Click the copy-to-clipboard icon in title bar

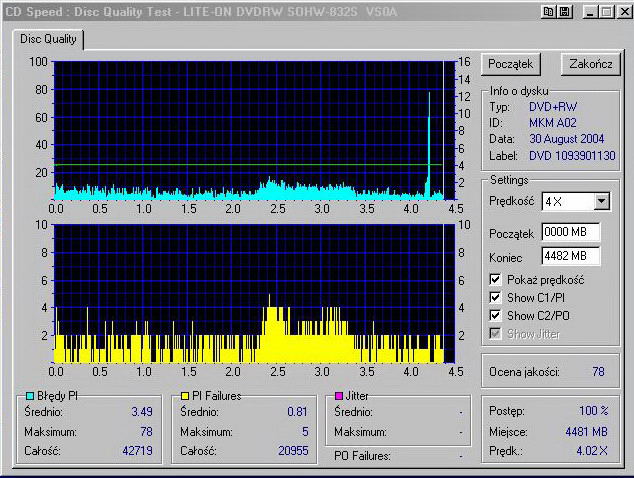coord(549,11)
